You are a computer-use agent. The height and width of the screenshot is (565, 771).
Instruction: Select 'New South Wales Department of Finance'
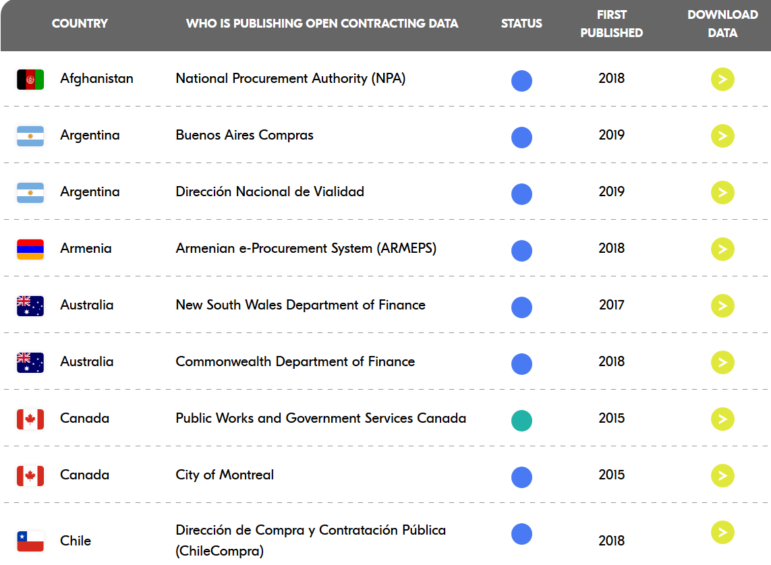click(x=300, y=305)
